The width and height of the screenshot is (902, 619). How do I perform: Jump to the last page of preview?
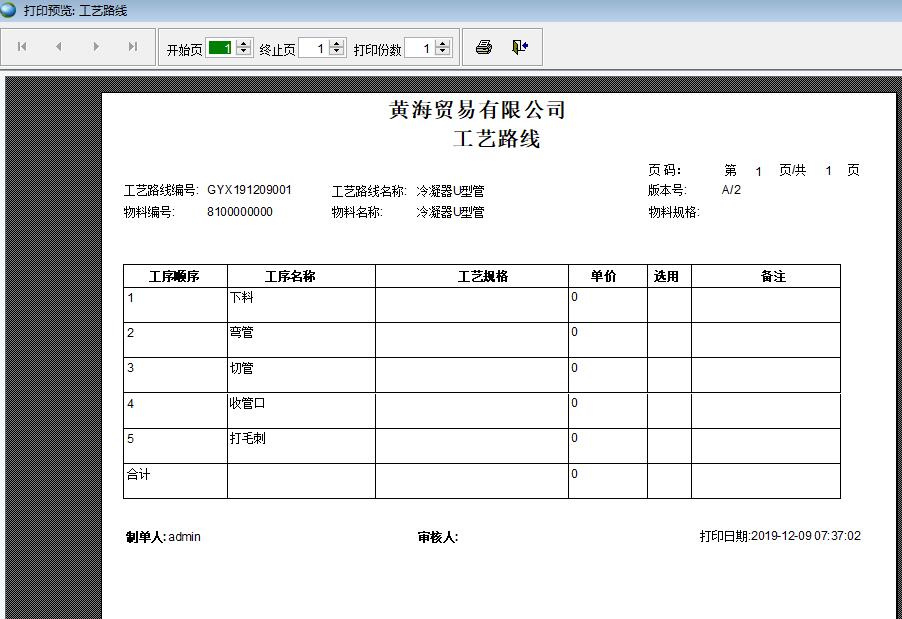(x=133, y=47)
